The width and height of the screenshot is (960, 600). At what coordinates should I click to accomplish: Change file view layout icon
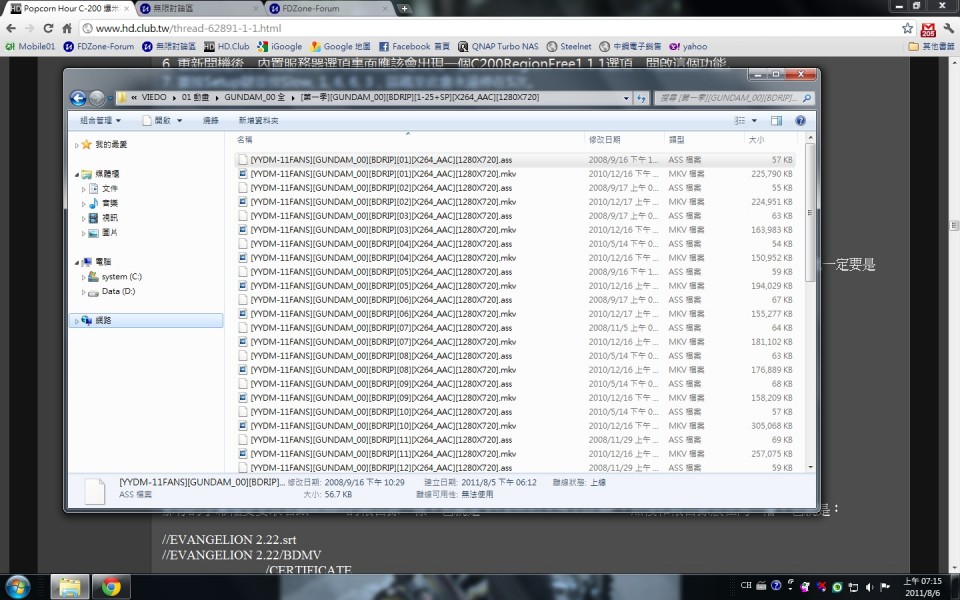[740, 121]
